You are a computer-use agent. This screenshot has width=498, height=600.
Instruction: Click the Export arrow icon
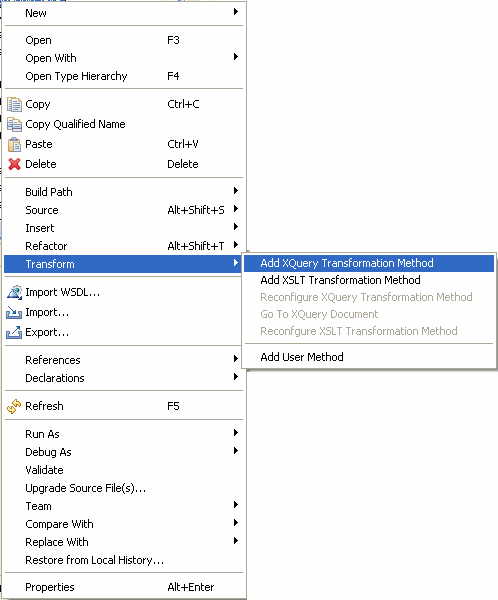click(x=14, y=333)
